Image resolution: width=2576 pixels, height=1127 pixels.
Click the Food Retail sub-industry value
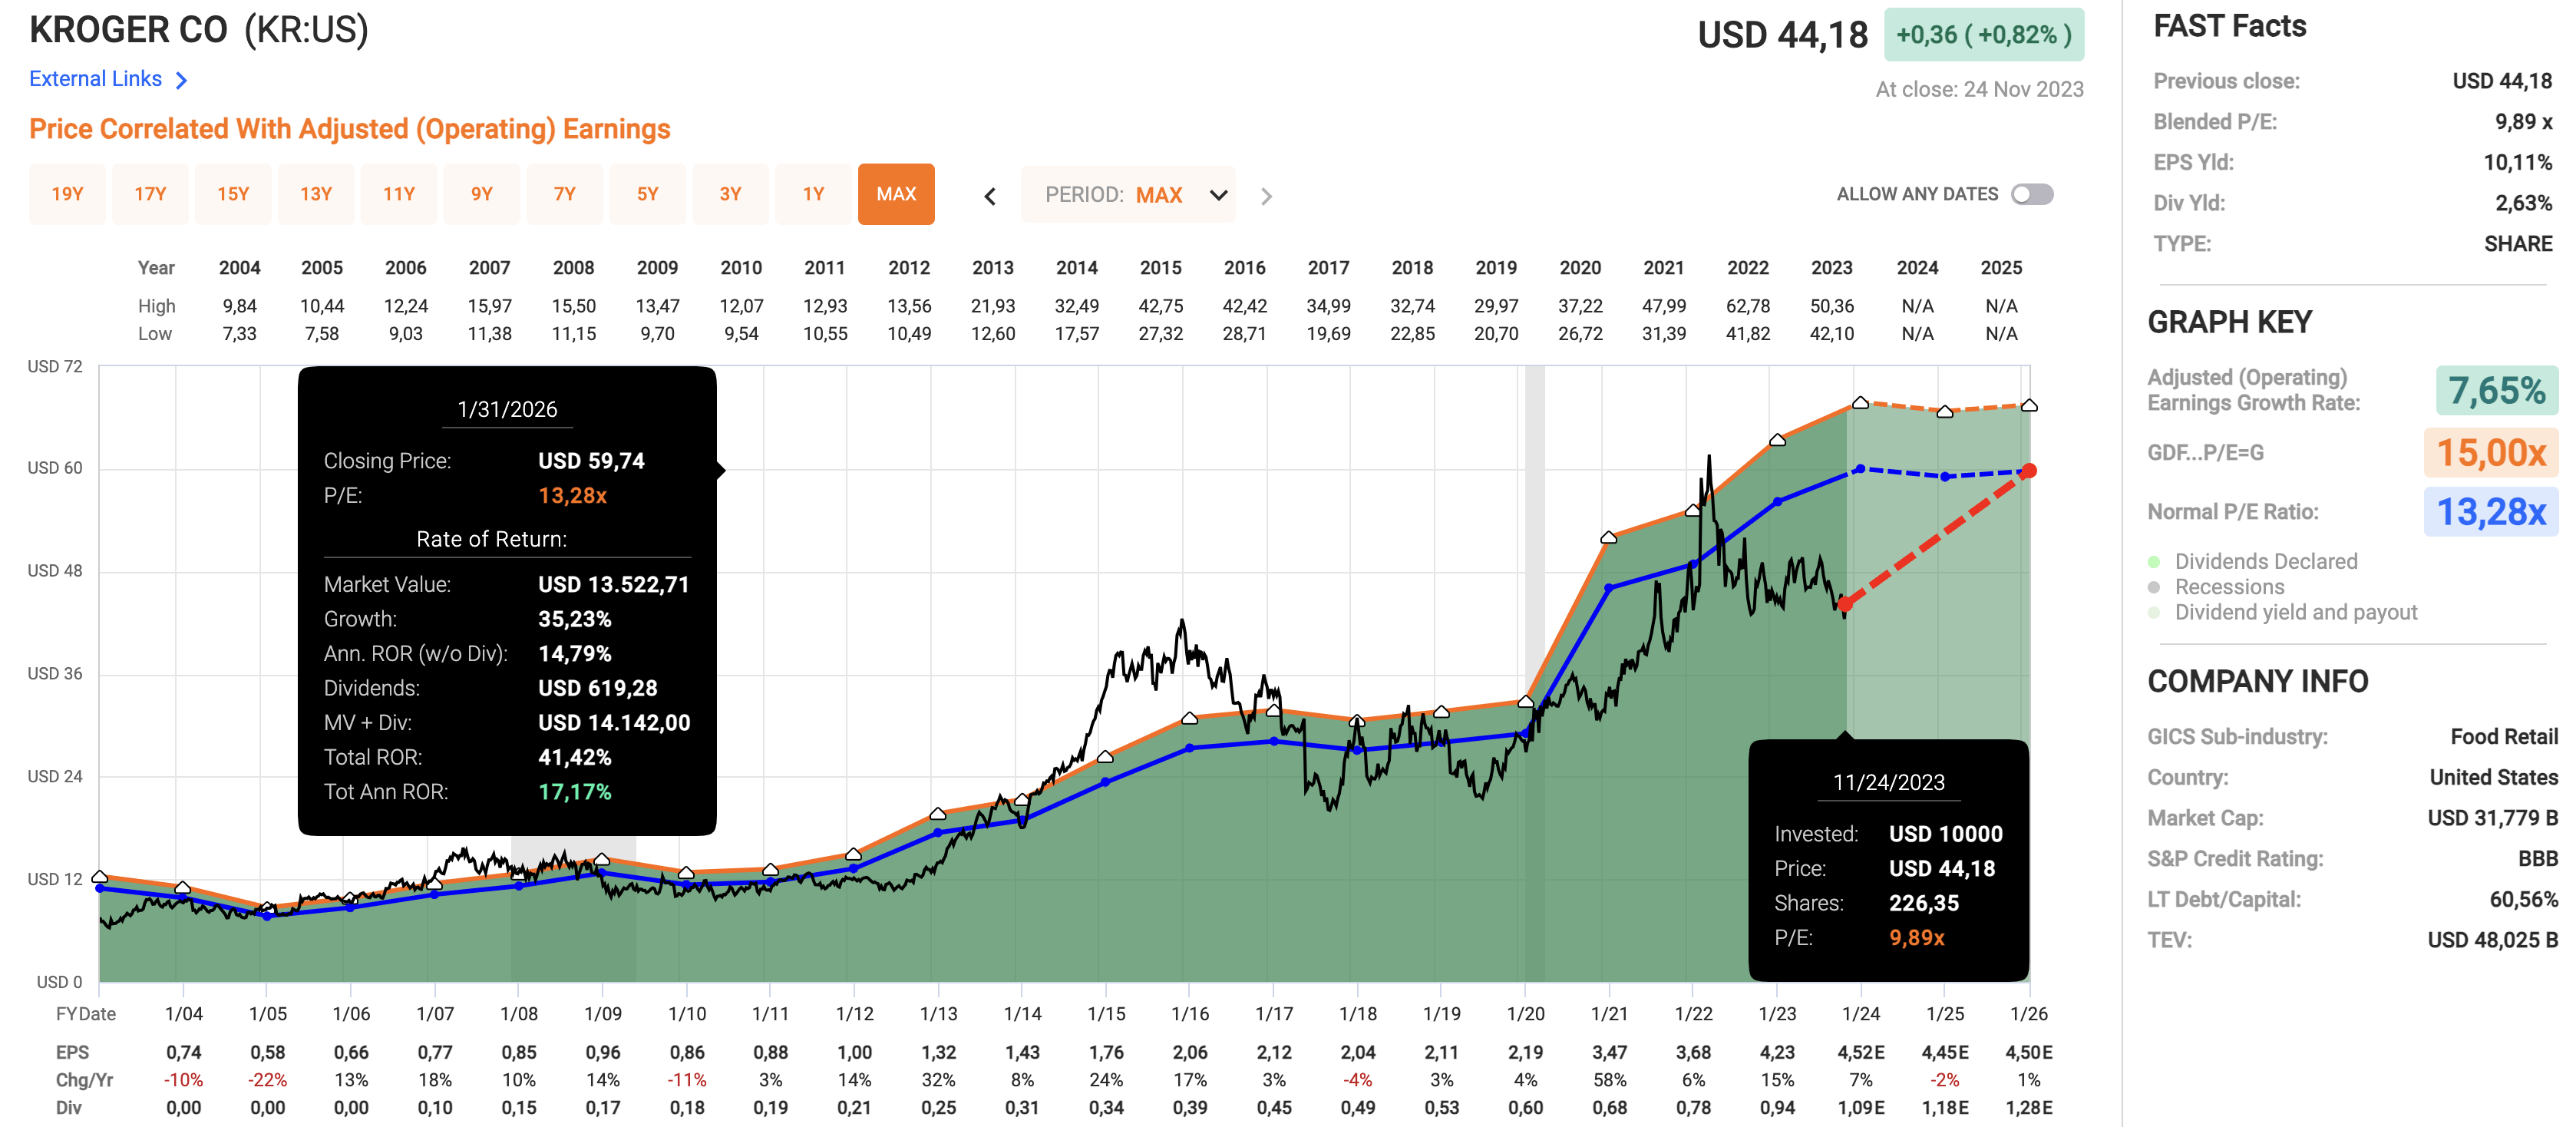[x=2504, y=737]
